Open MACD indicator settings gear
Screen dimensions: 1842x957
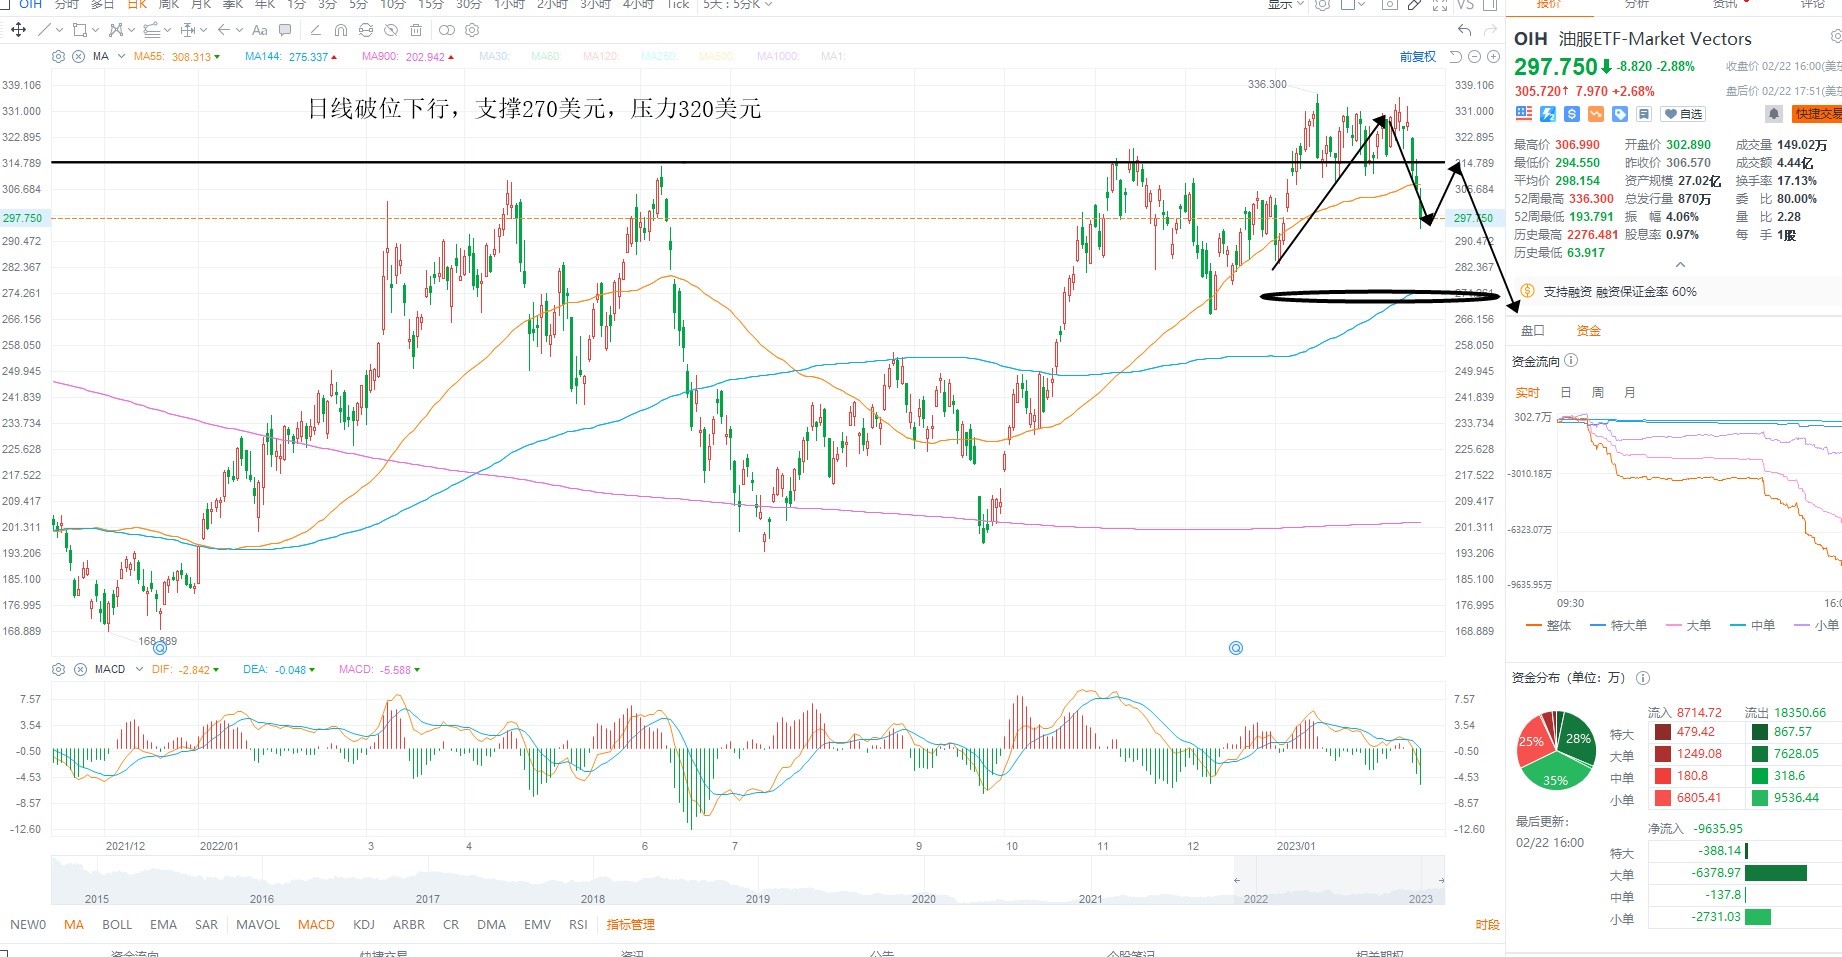[58, 669]
